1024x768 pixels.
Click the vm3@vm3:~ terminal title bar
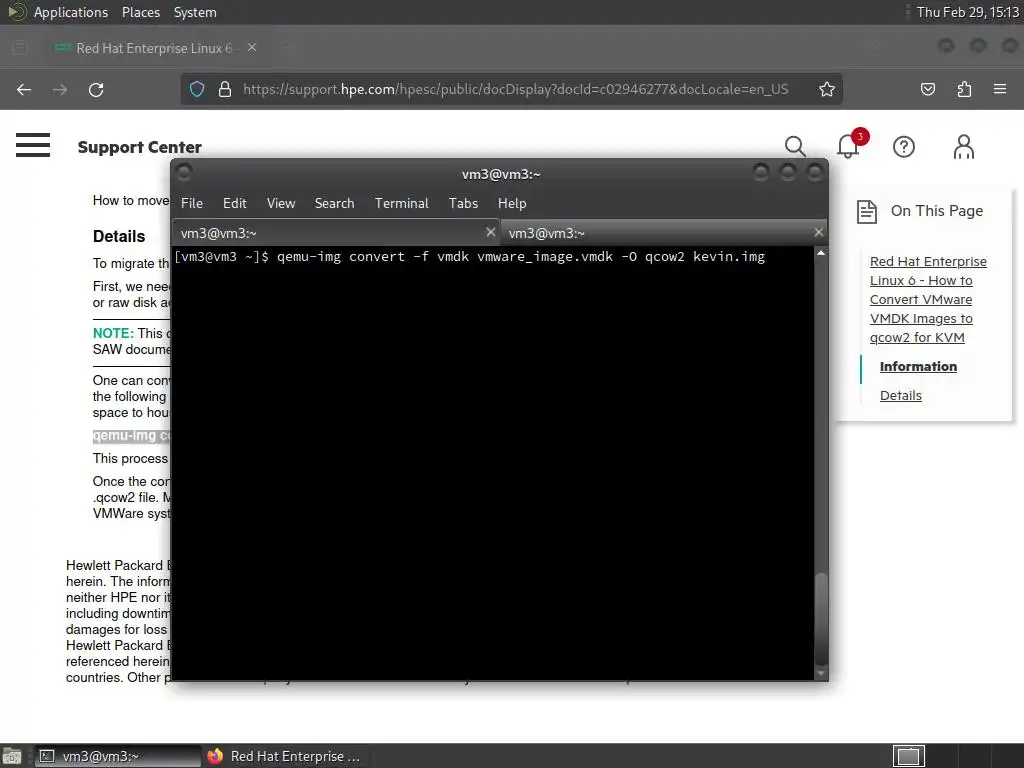500,174
